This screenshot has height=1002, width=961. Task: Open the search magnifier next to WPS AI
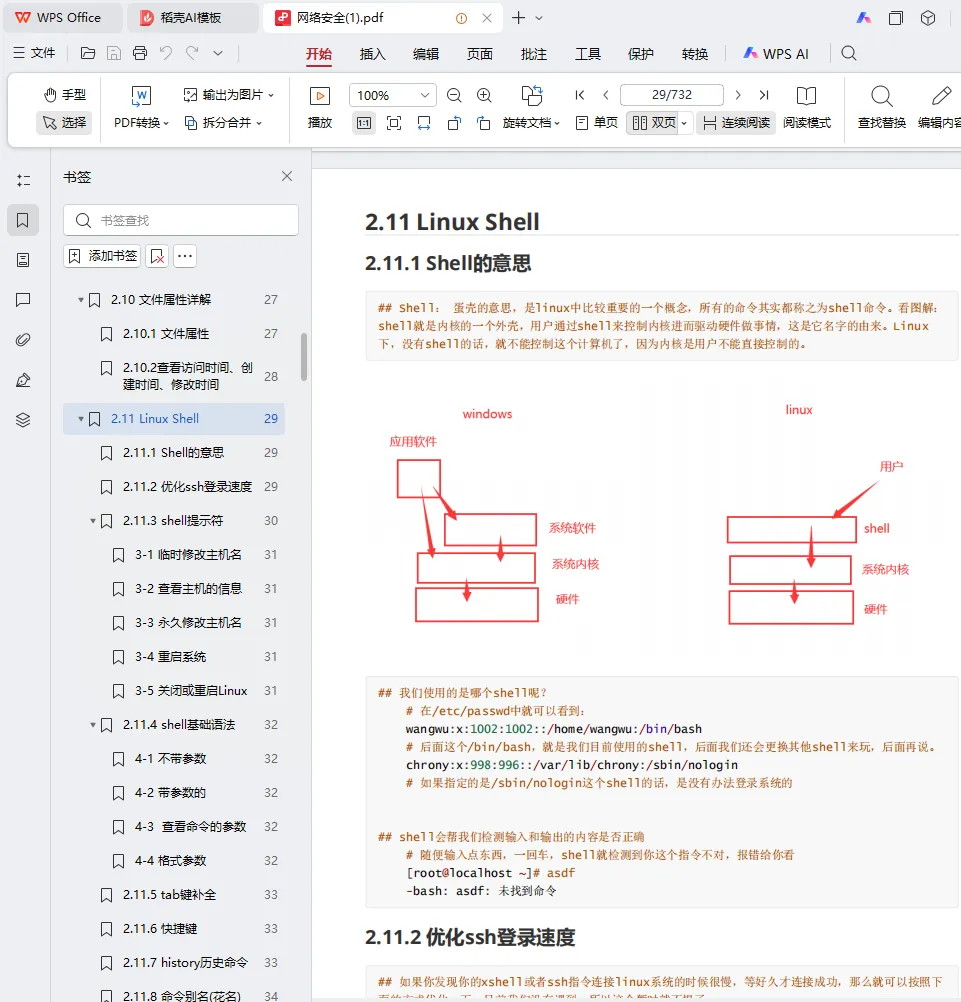tap(849, 53)
